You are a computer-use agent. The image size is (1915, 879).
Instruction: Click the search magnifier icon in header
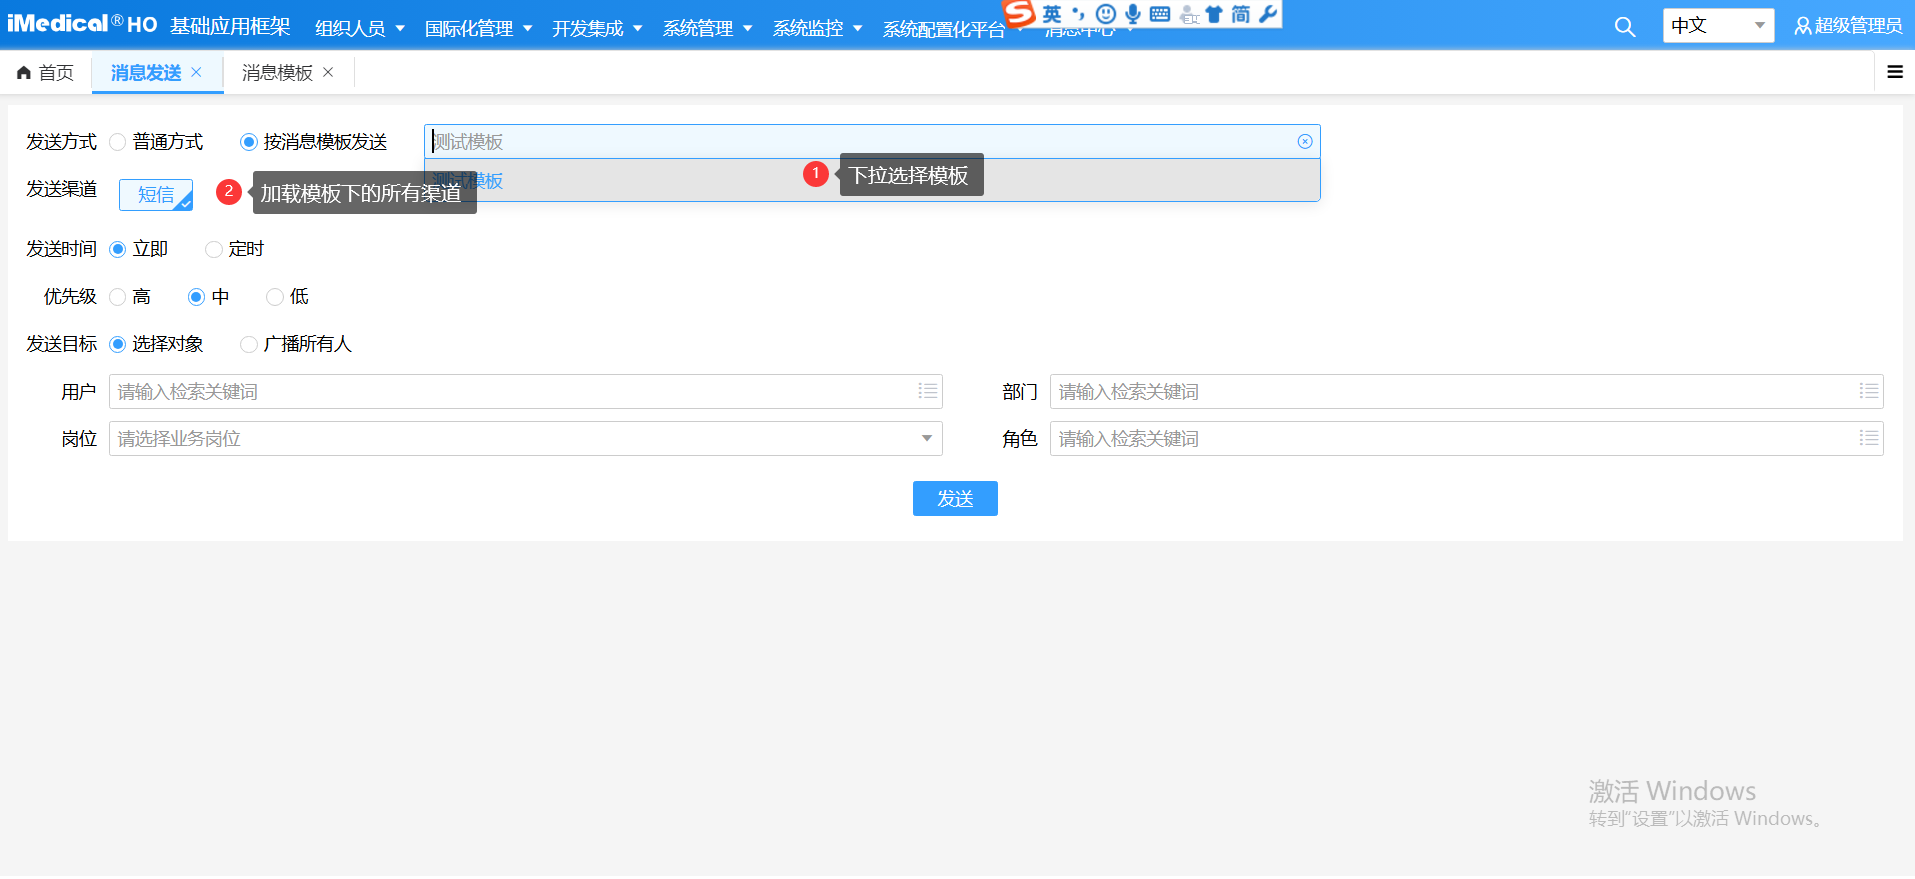coord(1624,27)
